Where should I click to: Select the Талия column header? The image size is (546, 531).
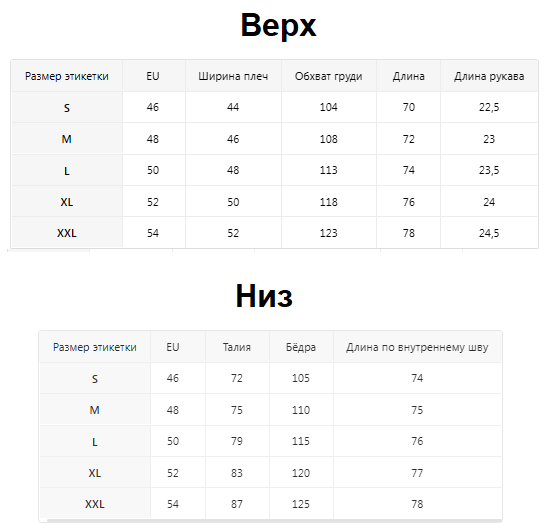[x=237, y=347]
